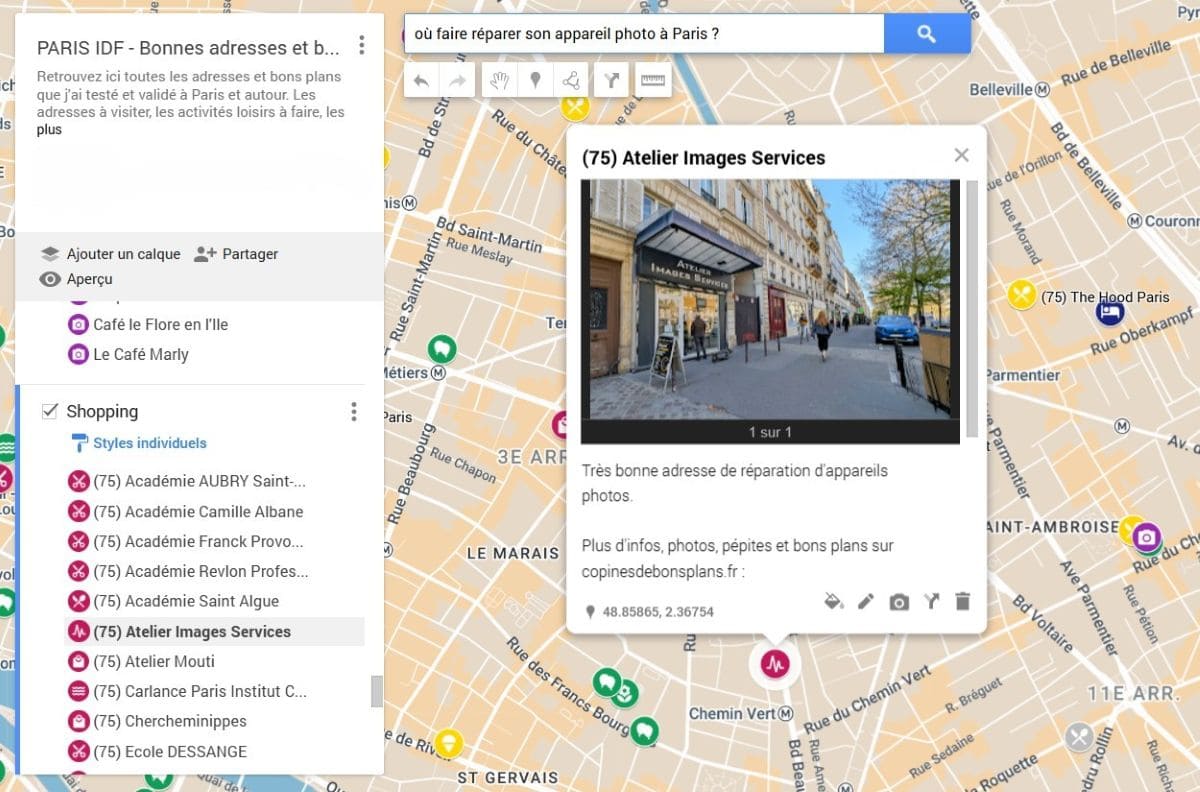1200x792 pixels.
Task: Click the info window vertical scrollbar
Action: coord(972,308)
